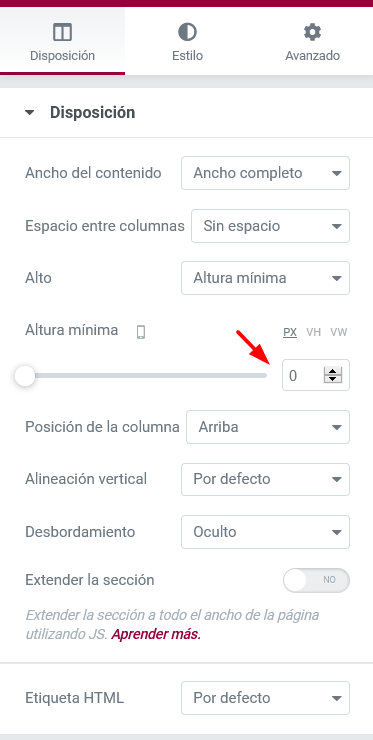Click the stepper arrows in height field

click(333, 375)
